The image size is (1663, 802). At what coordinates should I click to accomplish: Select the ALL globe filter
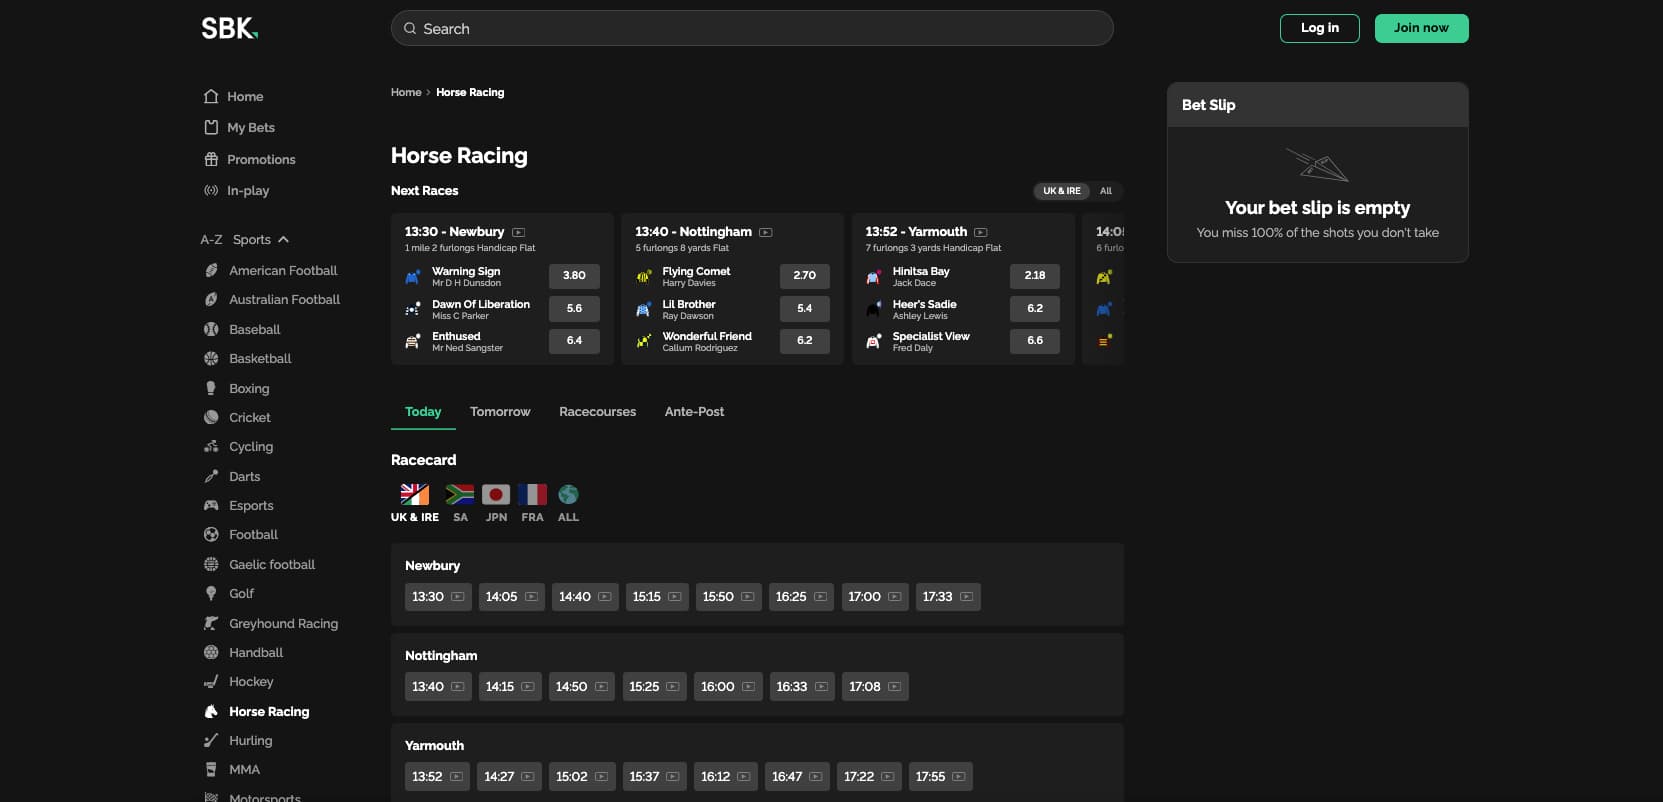tap(568, 503)
